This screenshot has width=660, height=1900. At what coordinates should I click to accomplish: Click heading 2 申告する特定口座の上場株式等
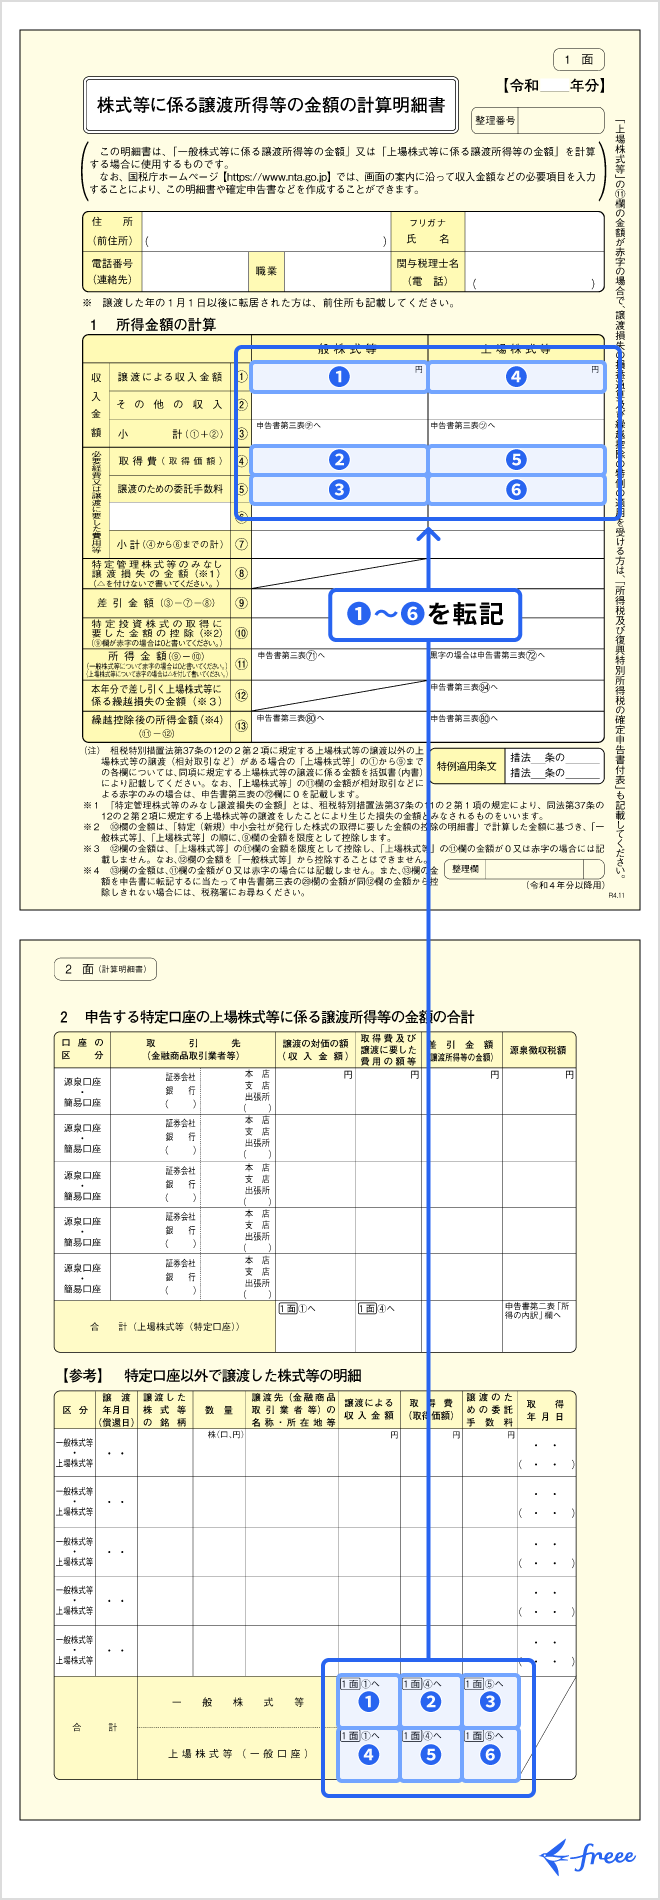coord(267,1017)
